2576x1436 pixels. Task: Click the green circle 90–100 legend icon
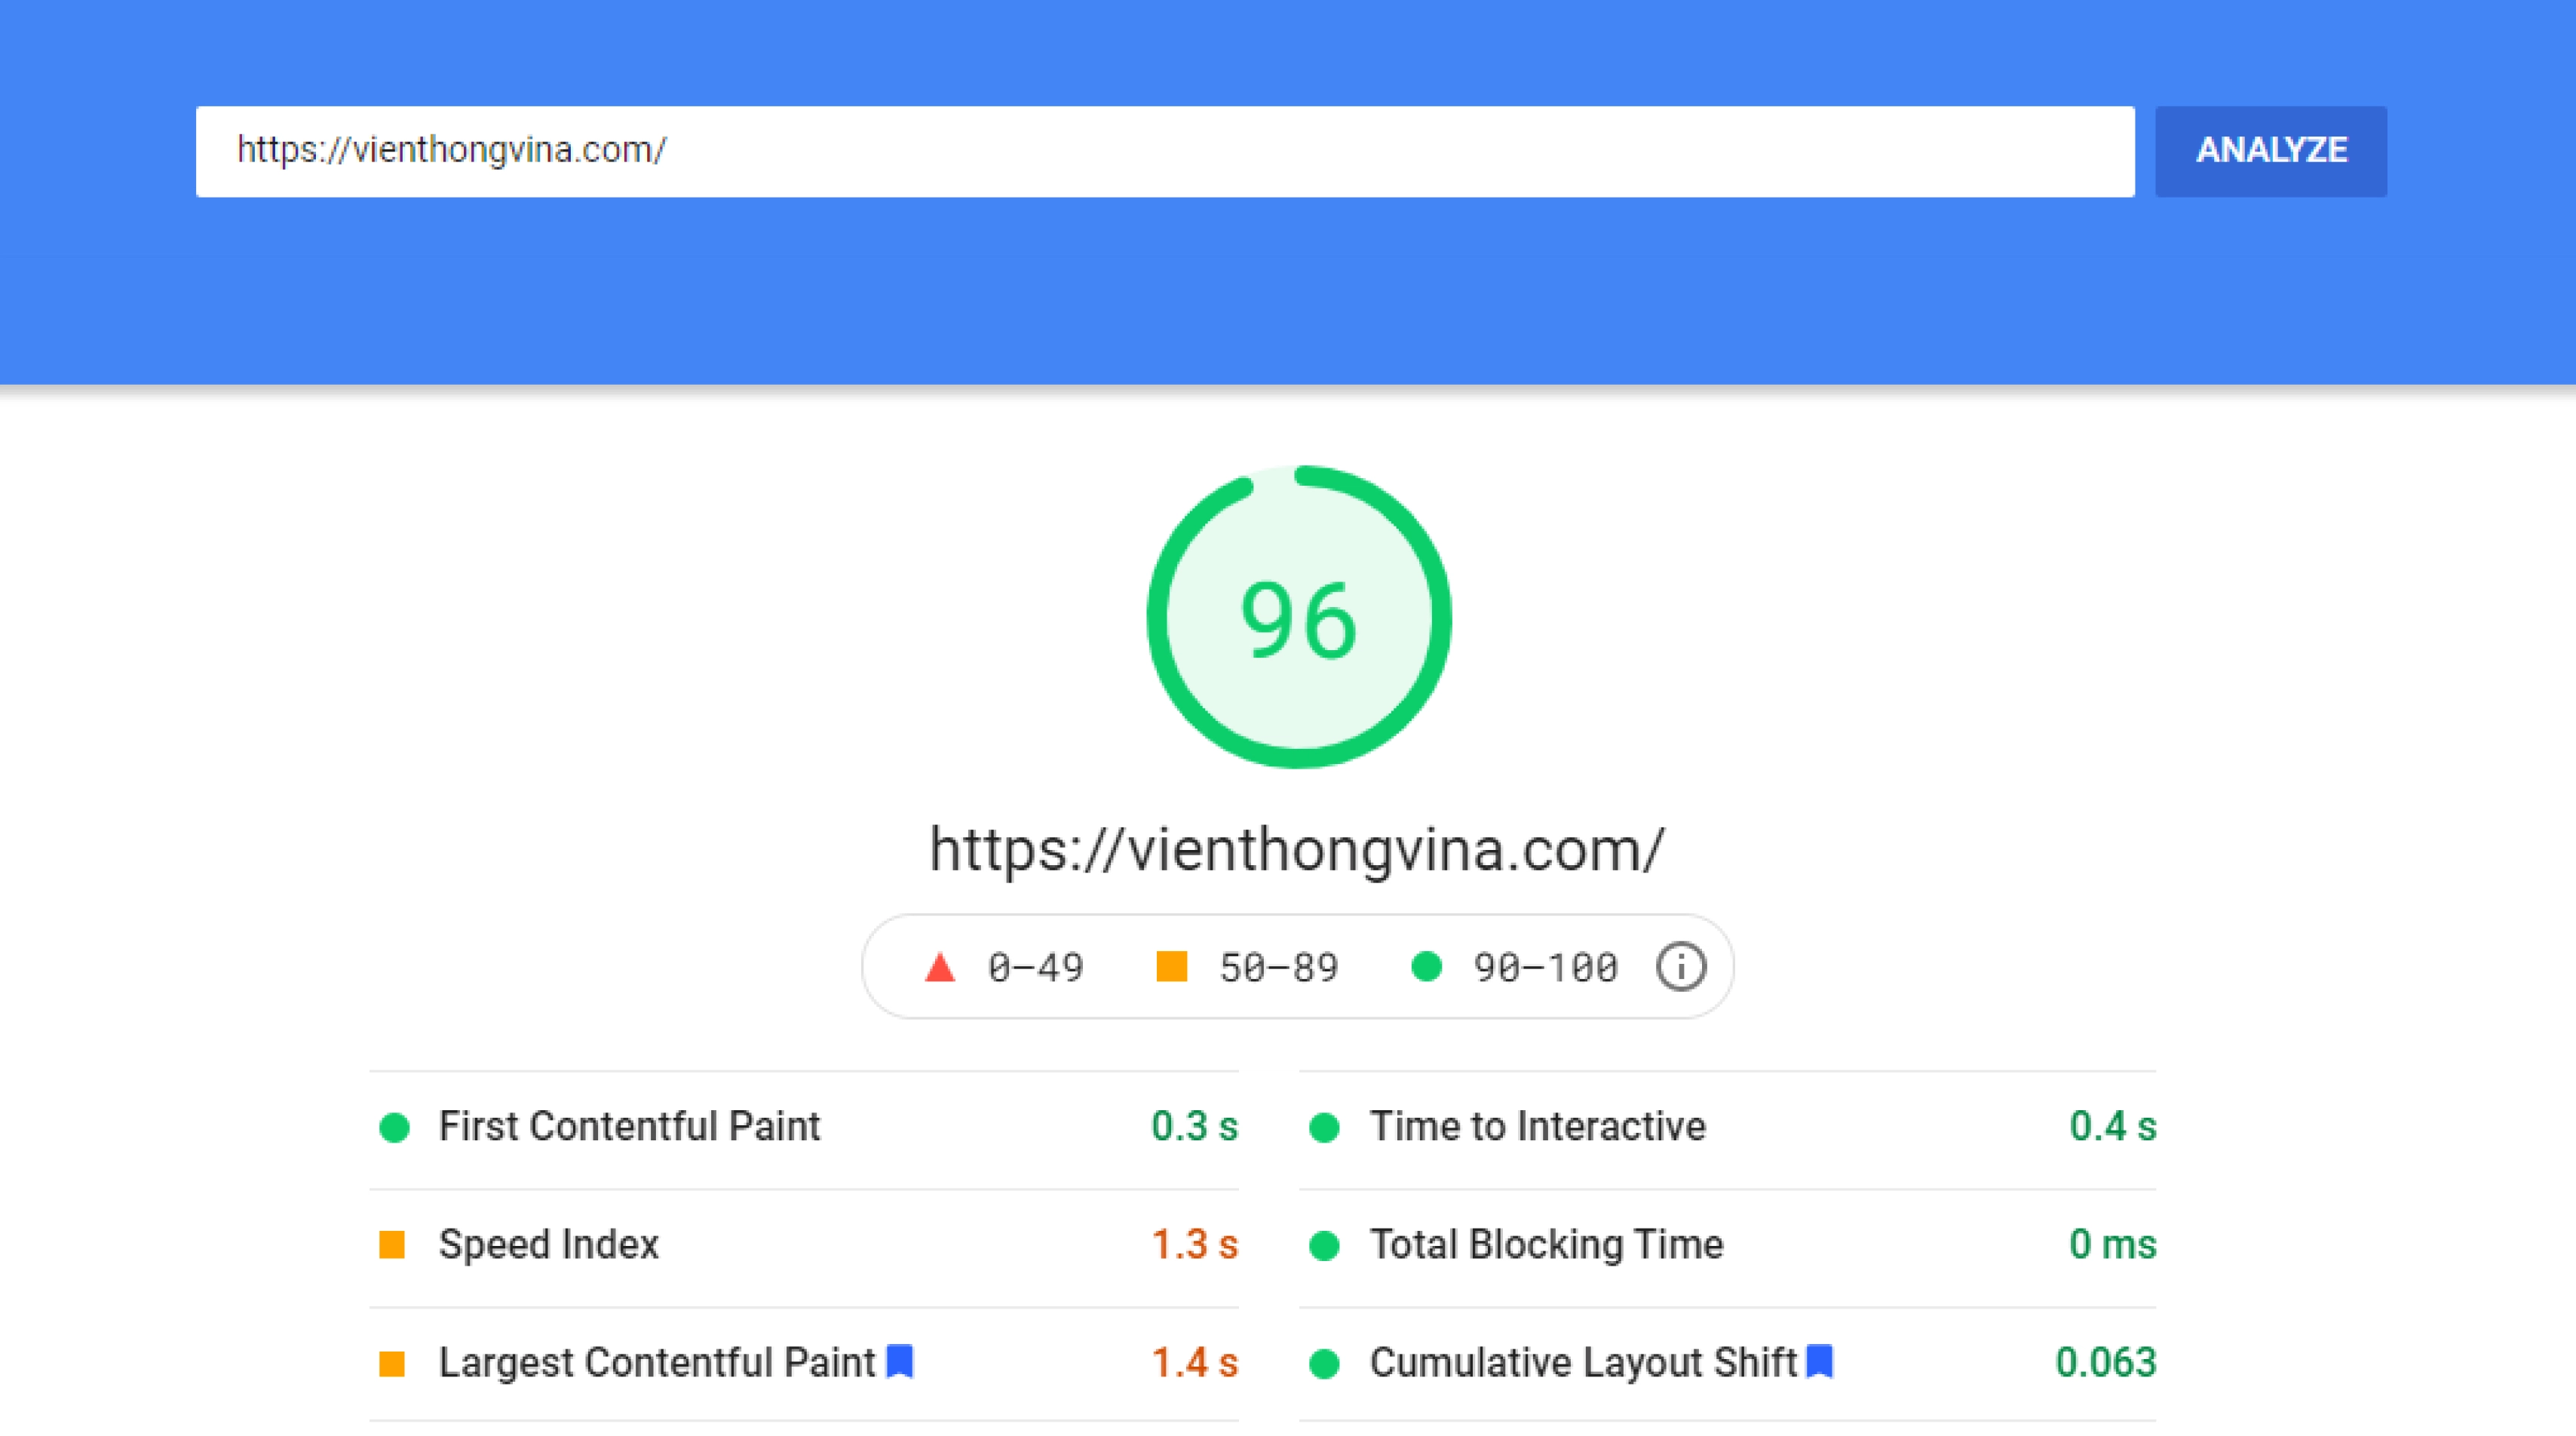click(1426, 967)
